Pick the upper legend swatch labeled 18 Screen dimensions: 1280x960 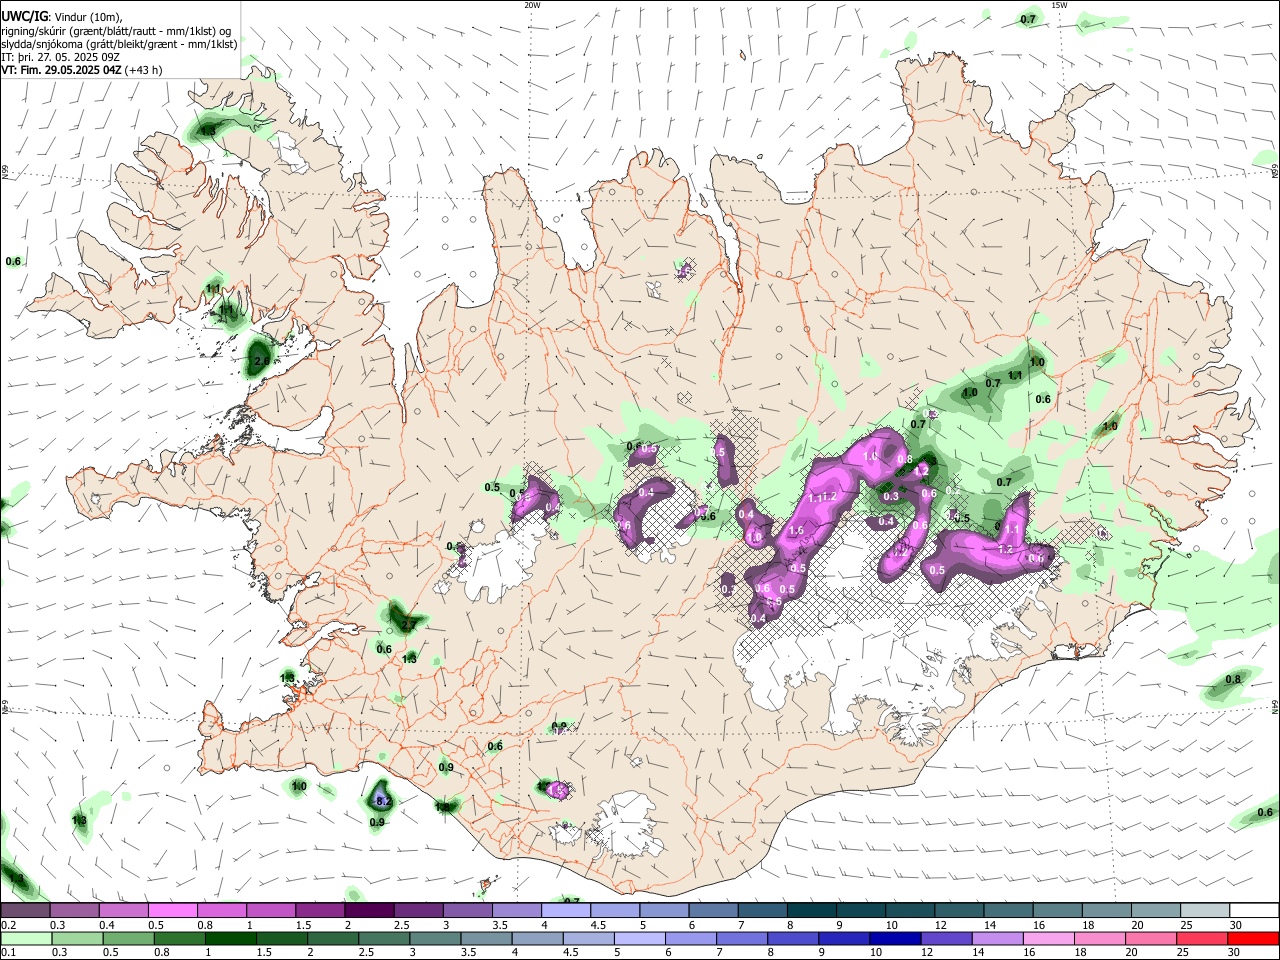[1107, 910]
